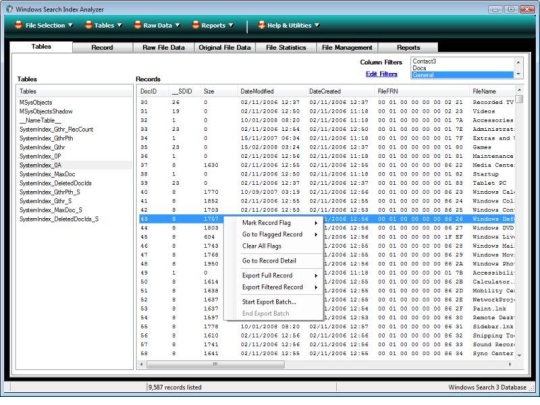Open the Original File Data tab

[x=225, y=48]
